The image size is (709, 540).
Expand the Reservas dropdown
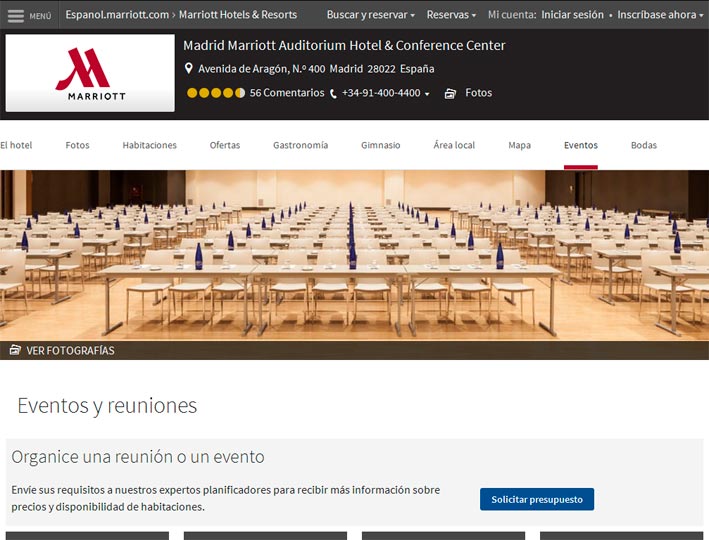click(x=451, y=15)
